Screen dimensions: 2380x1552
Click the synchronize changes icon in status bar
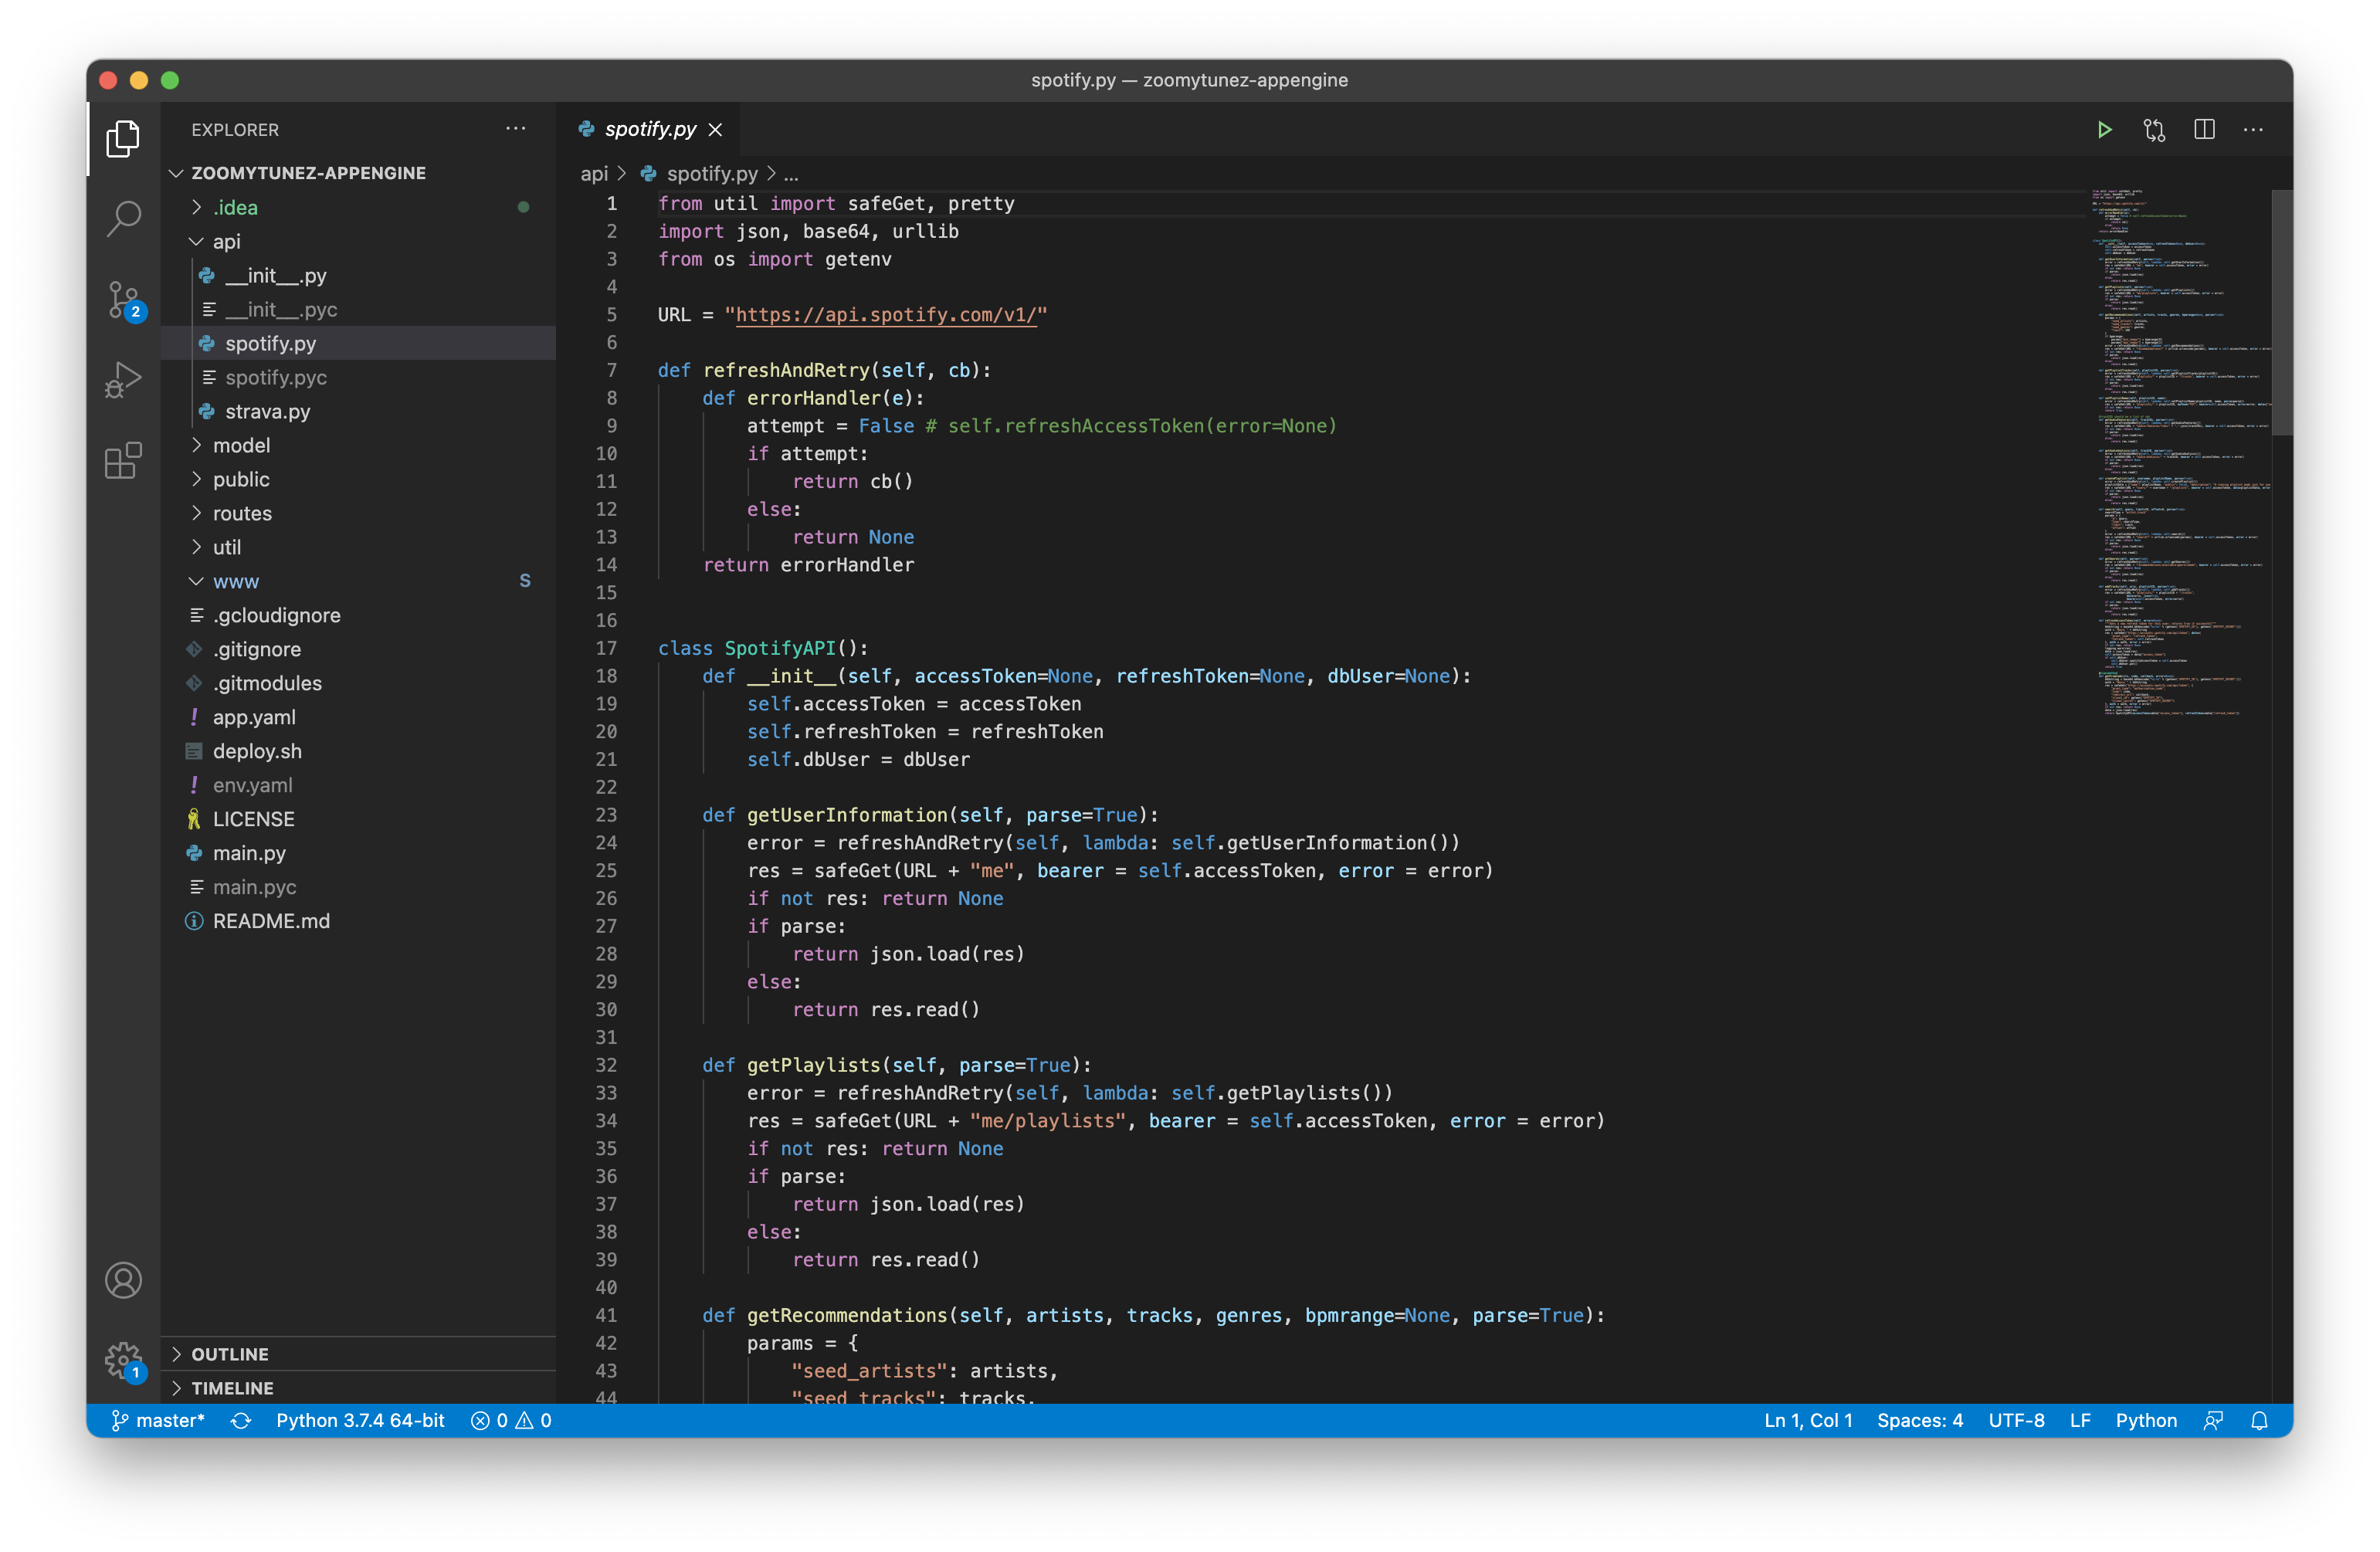point(241,1420)
